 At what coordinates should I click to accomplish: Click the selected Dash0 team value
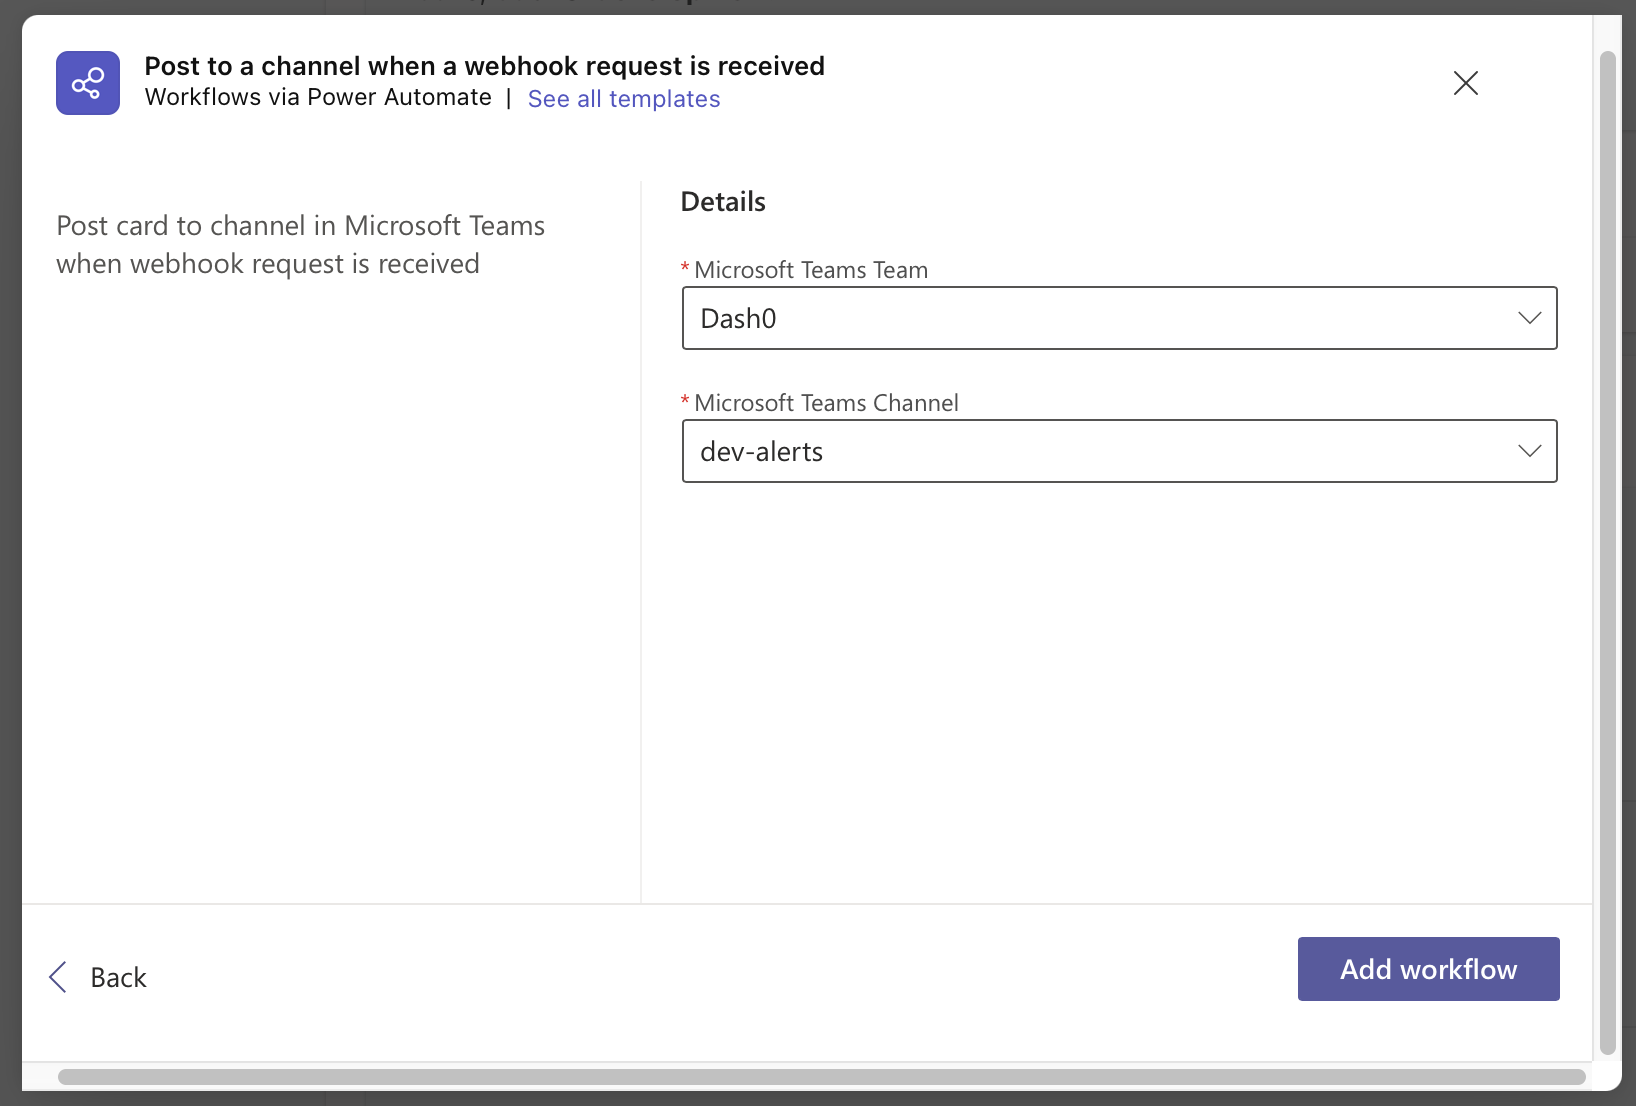point(738,319)
